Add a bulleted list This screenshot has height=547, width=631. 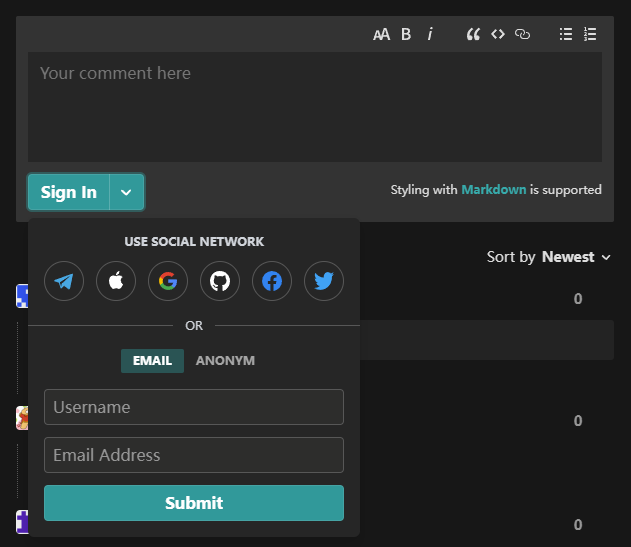566,34
